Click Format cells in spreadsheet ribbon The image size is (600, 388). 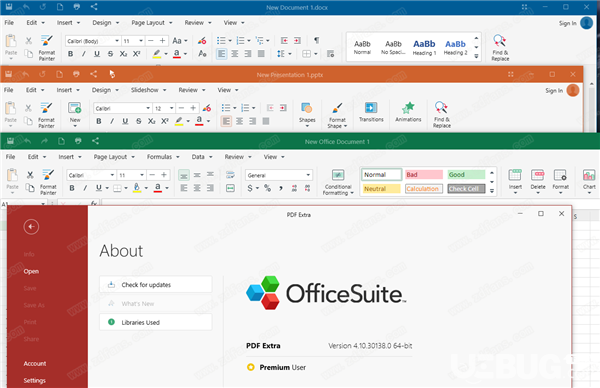560,181
